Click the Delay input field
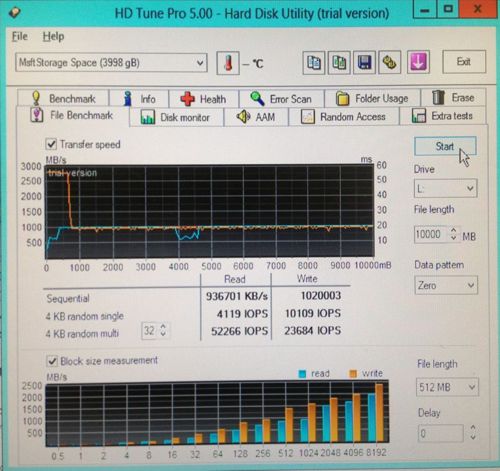The width and height of the screenshot is (500, 471). [440, 433]
